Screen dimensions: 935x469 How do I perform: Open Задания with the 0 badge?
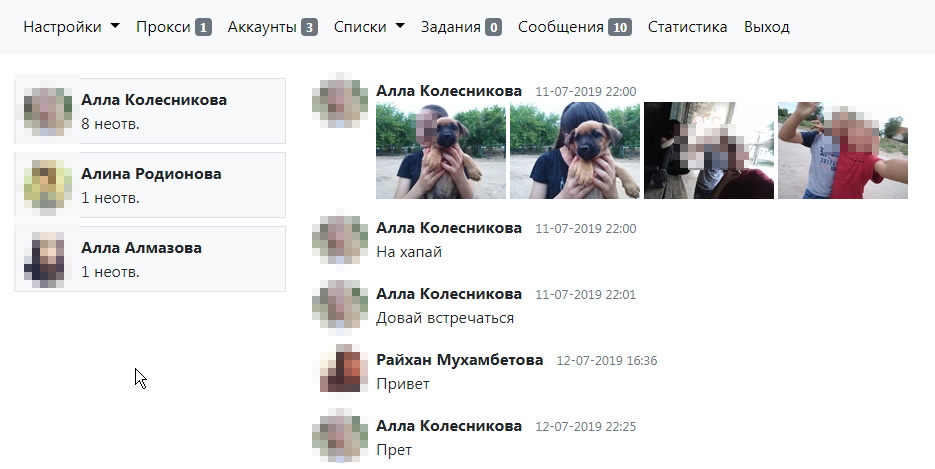(461, 27)
